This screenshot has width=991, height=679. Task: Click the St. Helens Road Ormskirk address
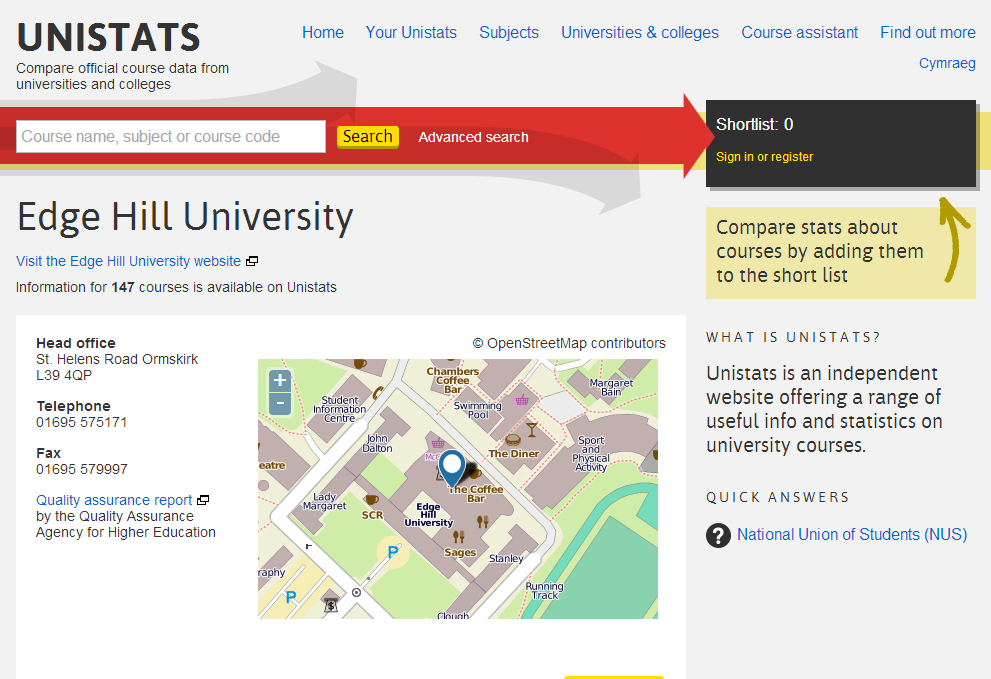pos(117,360)
